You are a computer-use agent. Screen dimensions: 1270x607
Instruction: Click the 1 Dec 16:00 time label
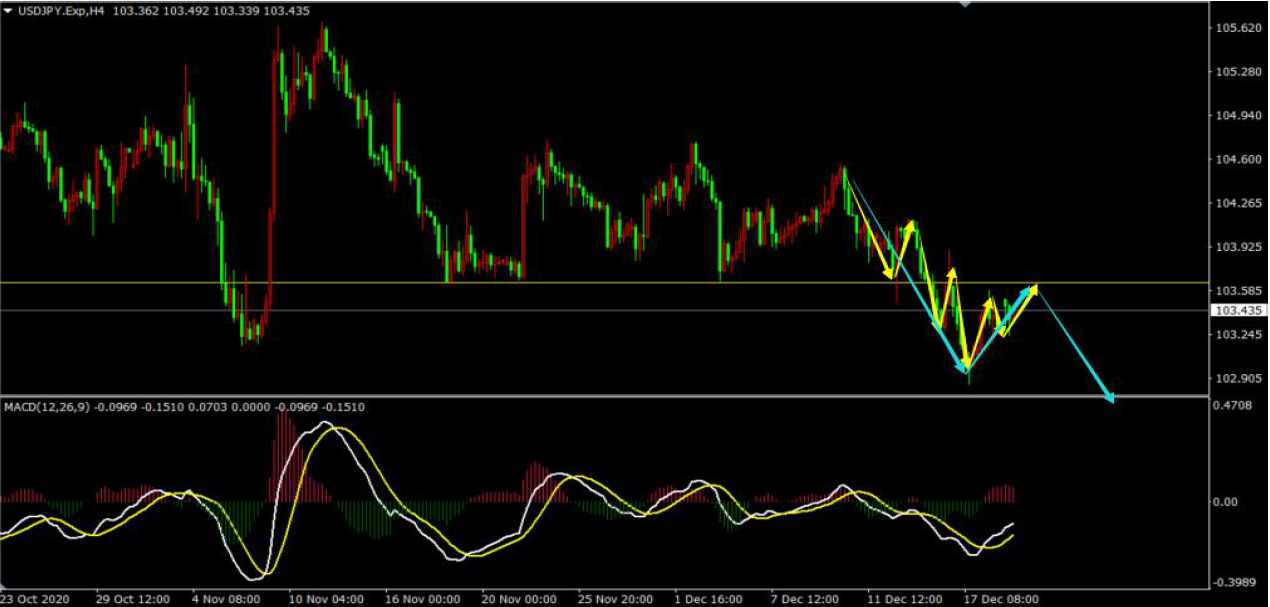709,599
